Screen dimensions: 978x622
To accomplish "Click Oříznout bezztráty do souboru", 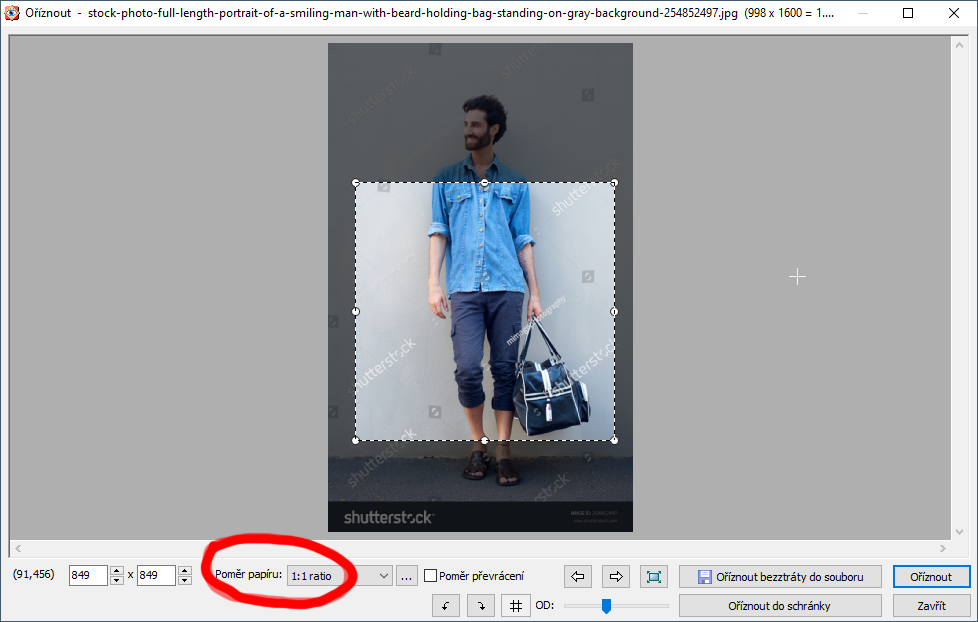I will click(780, 576).
